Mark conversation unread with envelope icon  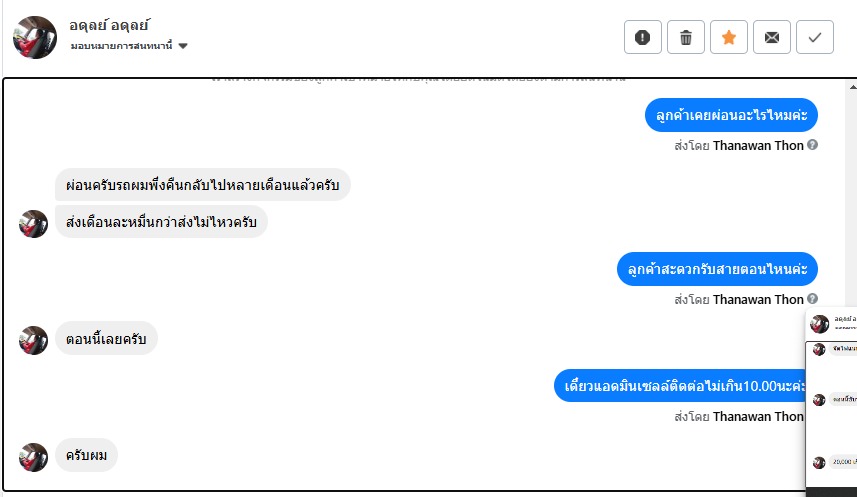(x=772, y=37)
